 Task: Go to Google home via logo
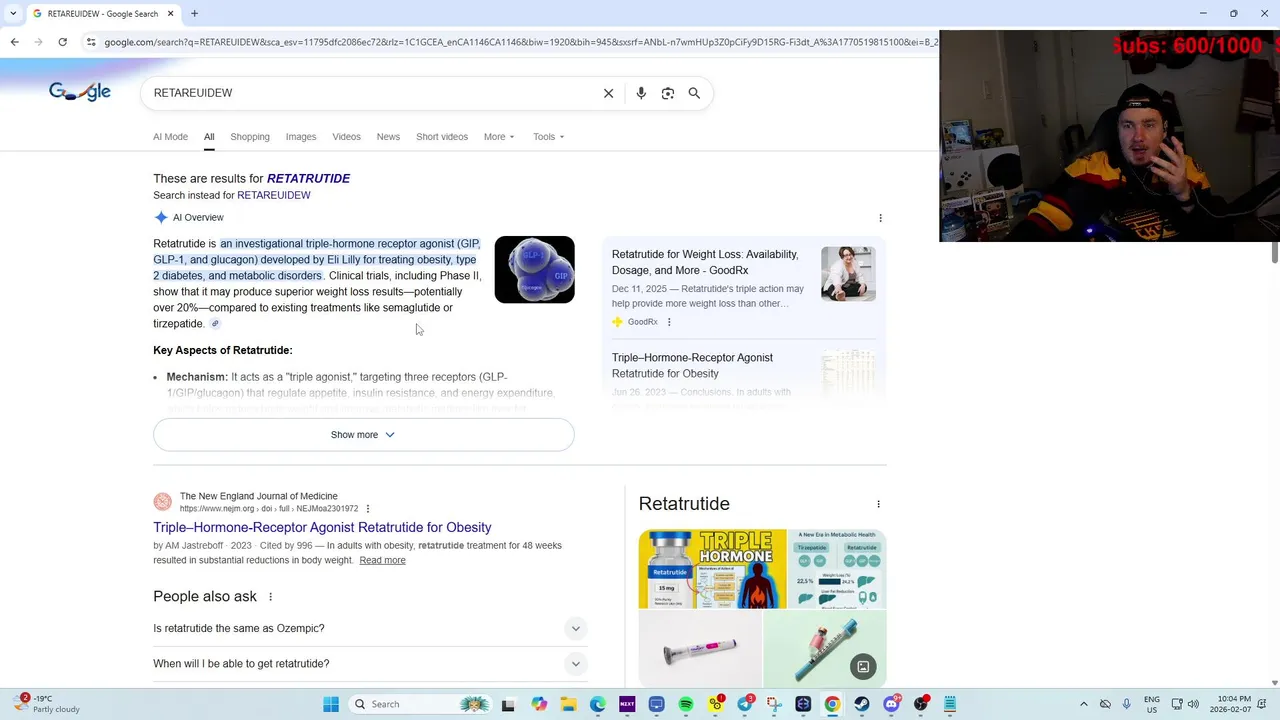[x=80, y=92]
